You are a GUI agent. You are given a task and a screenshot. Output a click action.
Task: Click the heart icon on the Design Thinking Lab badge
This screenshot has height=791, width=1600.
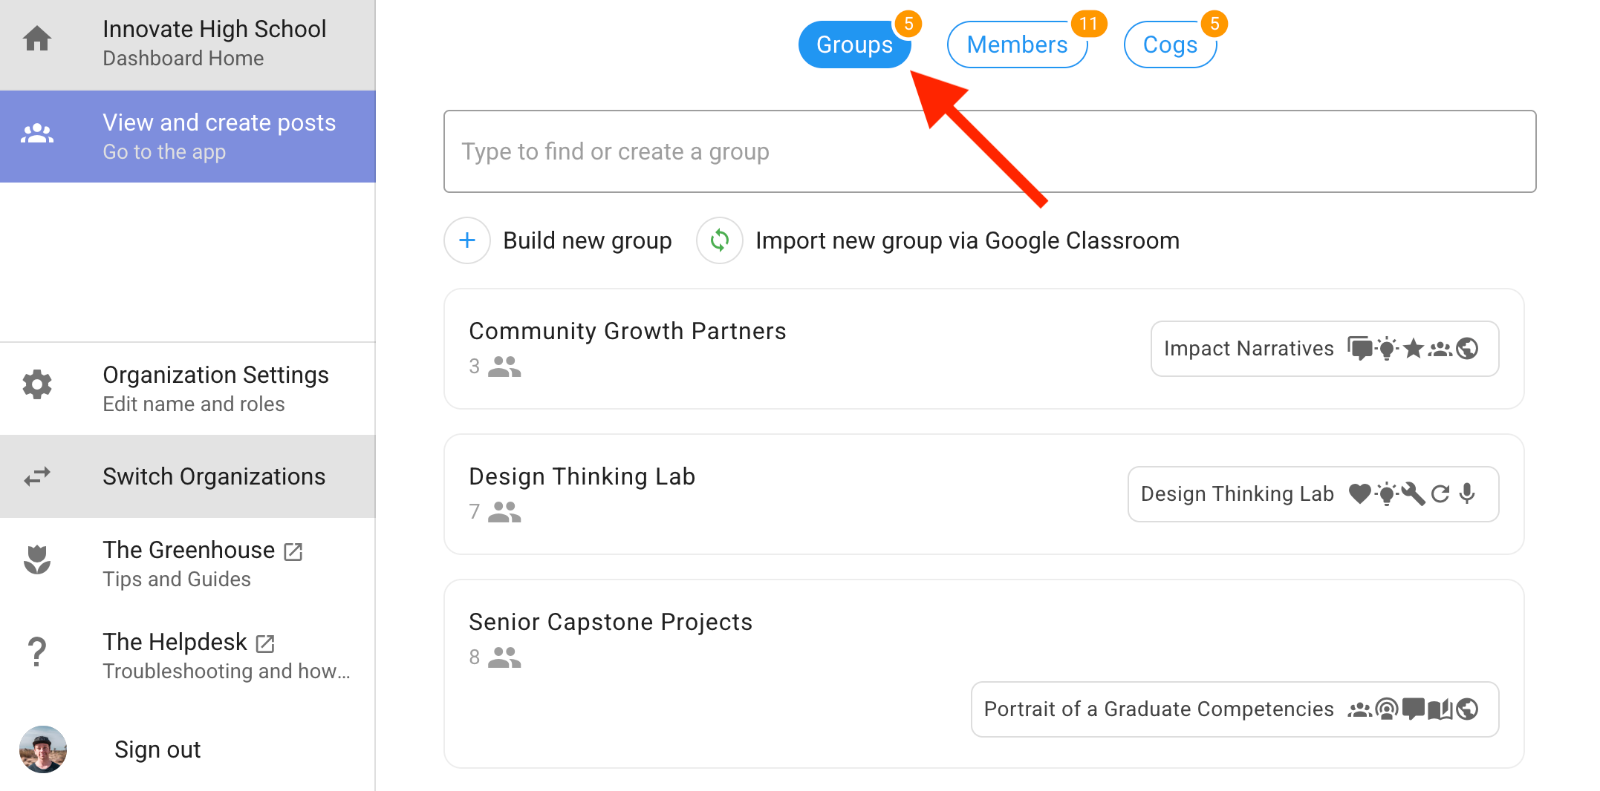[x=1359, y=494]
